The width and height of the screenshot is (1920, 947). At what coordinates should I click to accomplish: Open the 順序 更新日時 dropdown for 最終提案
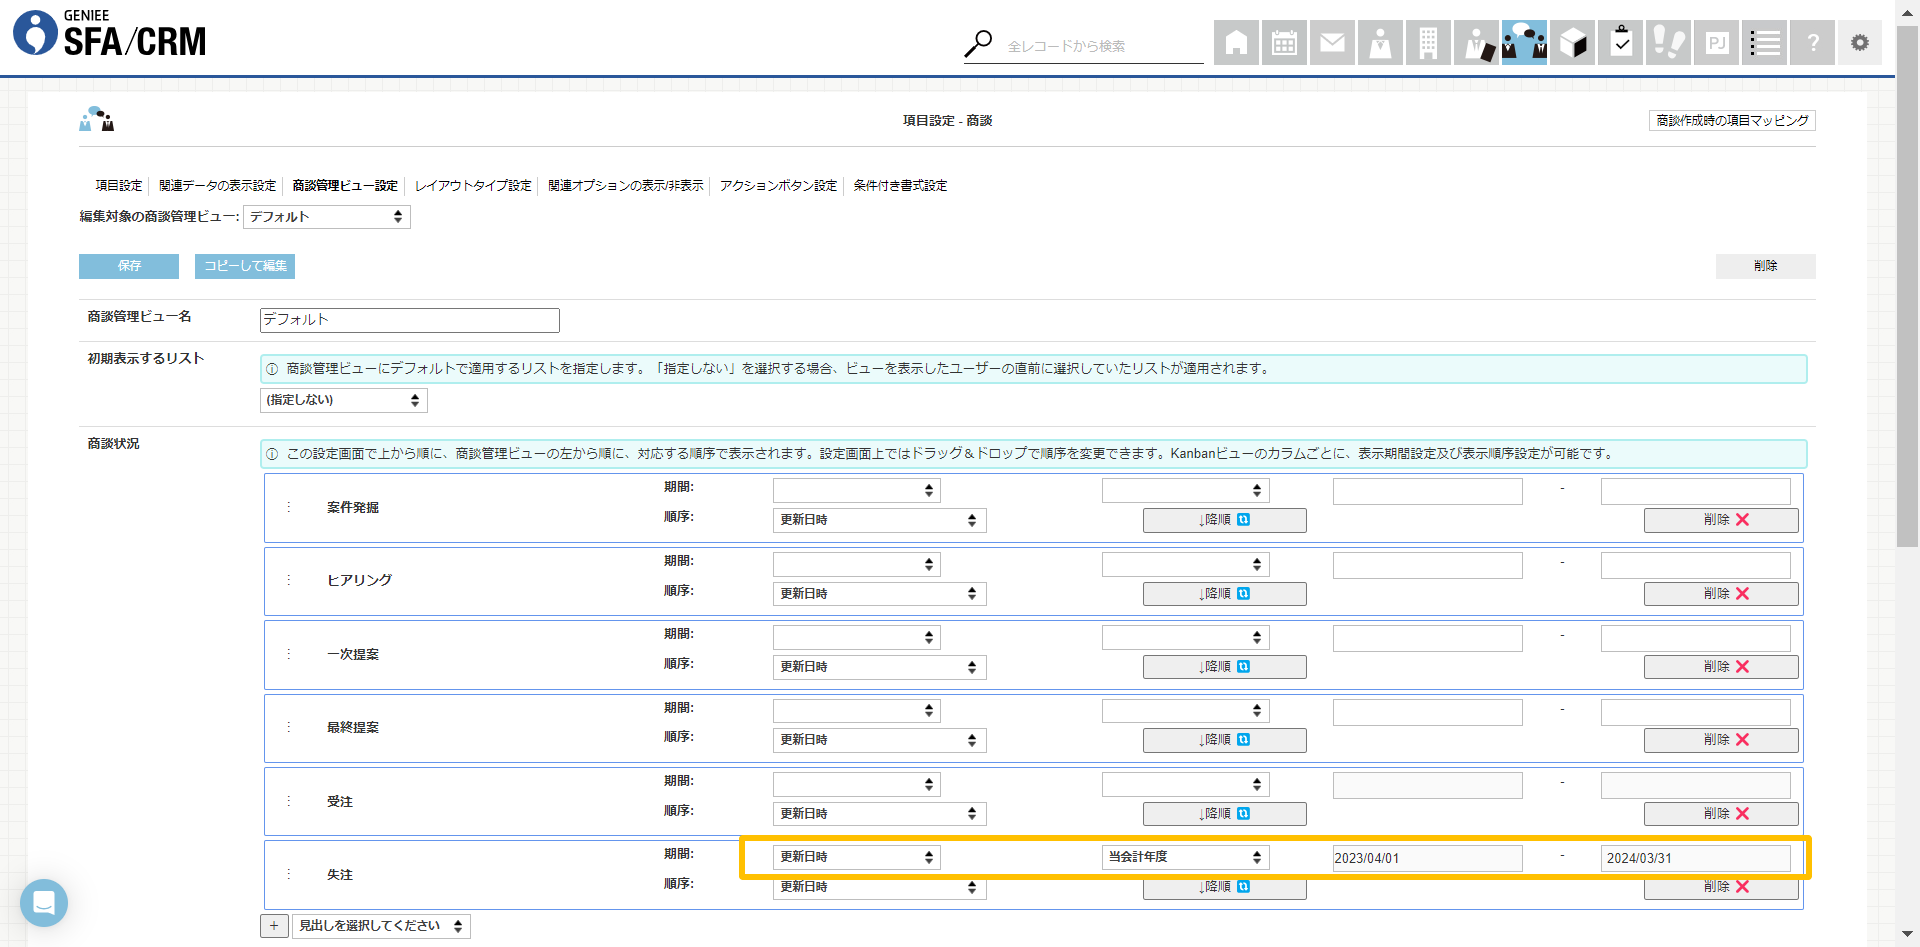pyautogui.click(x=880, y=740)
